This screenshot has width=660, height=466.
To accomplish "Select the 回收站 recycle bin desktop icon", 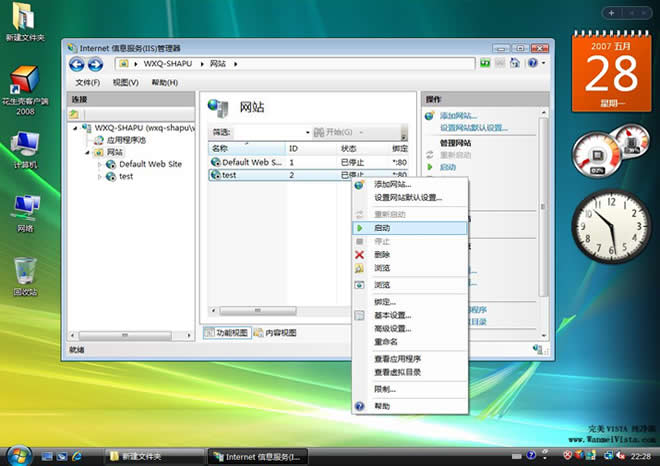I will [24, 272].
